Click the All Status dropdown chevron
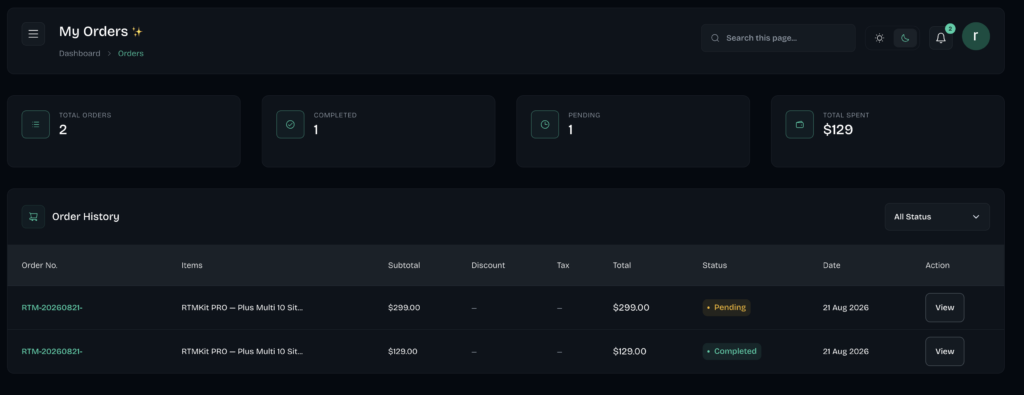 pyautogui.click(x=976, y=217)
